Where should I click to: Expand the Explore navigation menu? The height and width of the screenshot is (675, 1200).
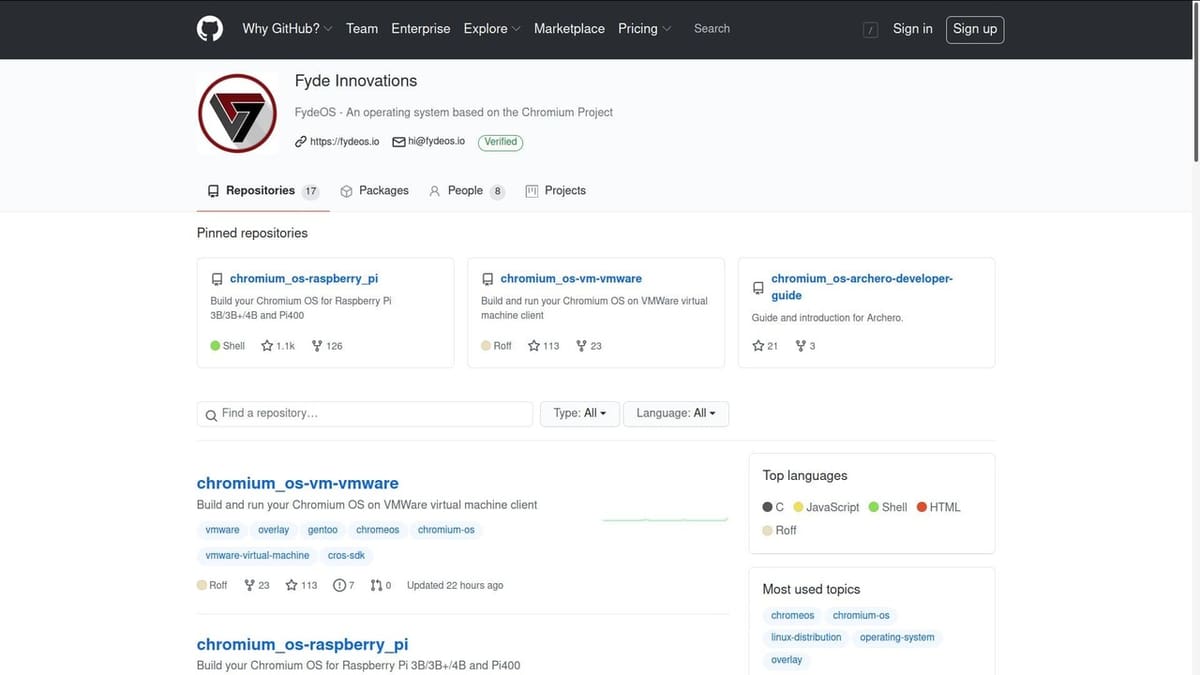tap(491, 29)
